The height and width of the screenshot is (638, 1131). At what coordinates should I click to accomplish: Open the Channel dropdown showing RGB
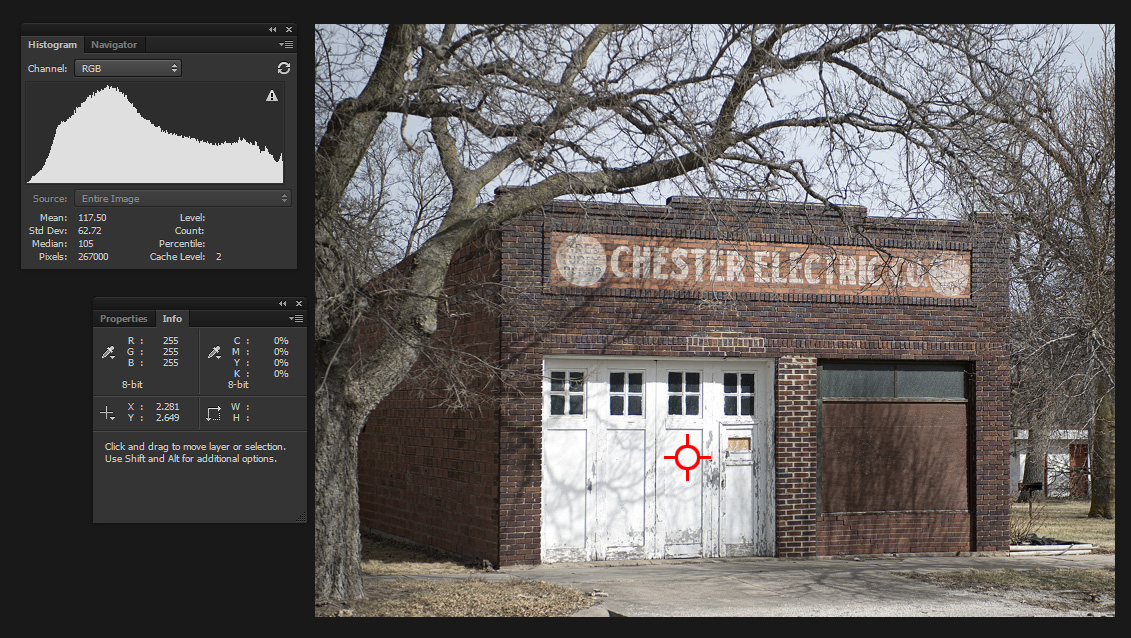tap(128, 68)
